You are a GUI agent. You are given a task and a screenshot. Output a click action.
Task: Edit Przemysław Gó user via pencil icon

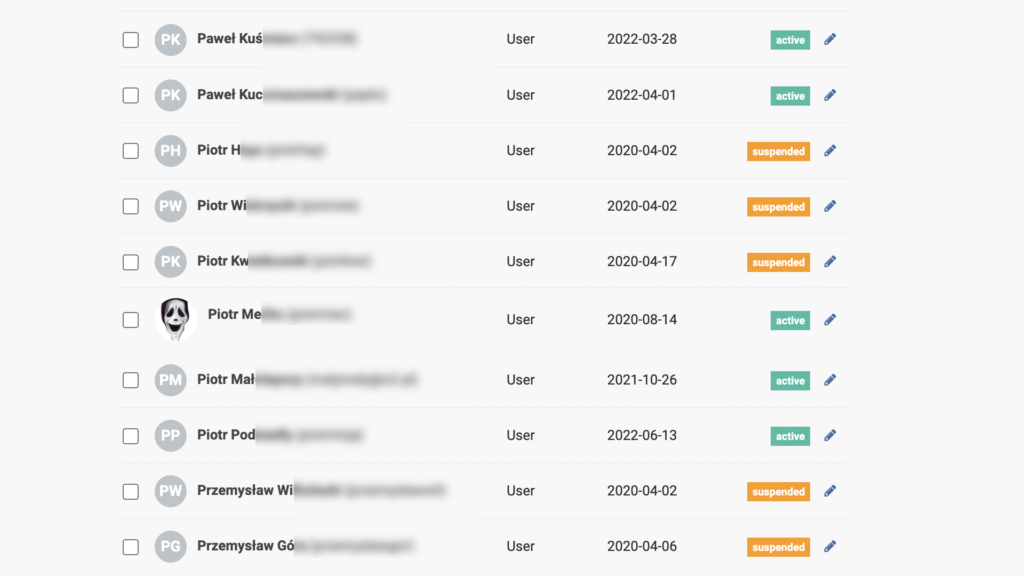(x=830, y=547)
